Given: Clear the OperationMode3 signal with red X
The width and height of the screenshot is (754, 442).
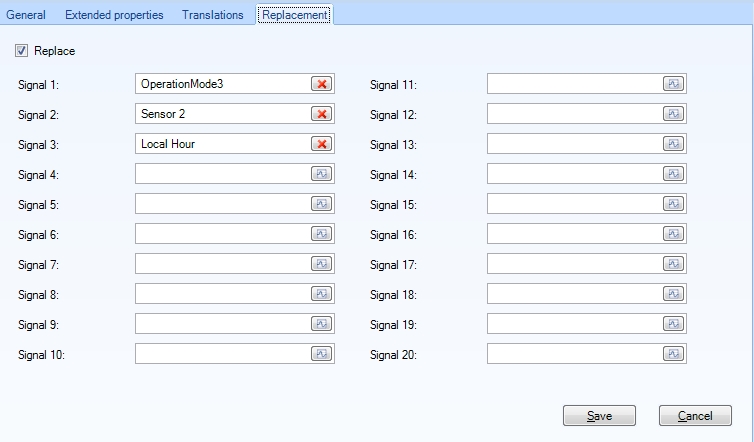Looking at the screenshot, I should 322,84.
